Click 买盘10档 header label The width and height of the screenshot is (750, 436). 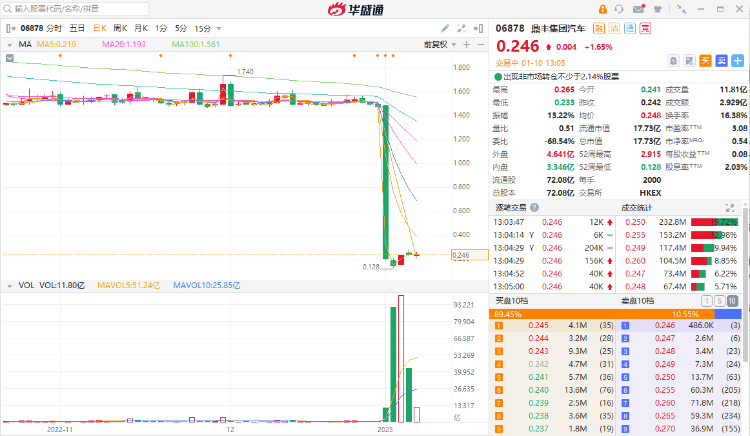click(511, 301)
